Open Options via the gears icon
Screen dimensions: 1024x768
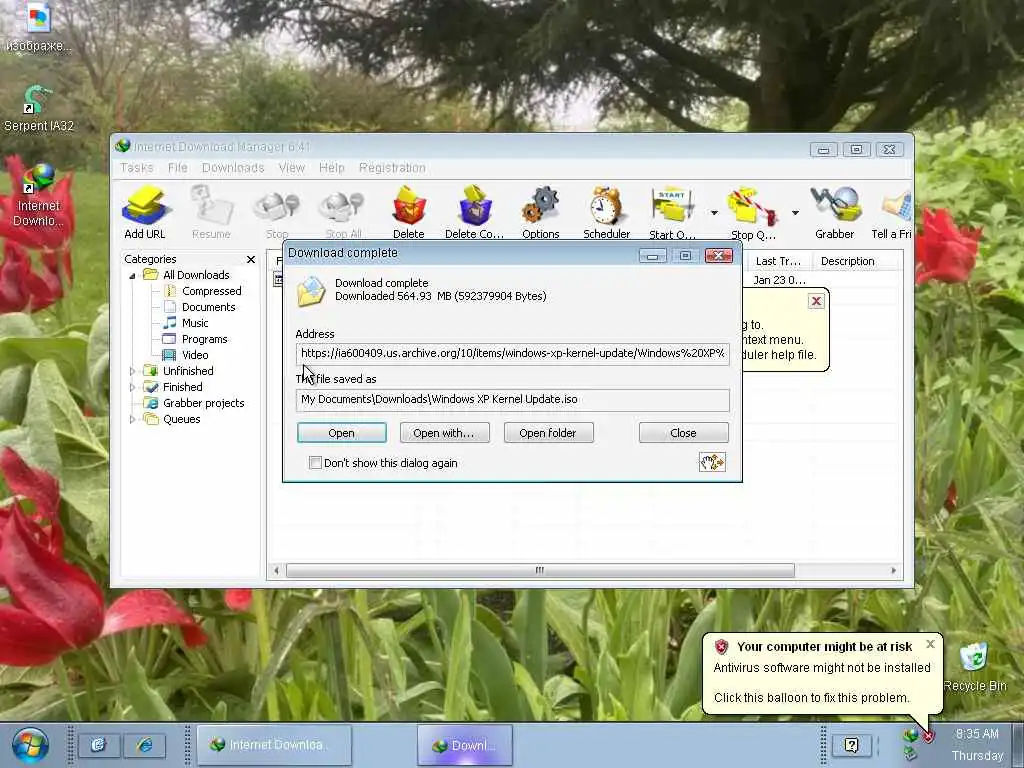[x=541, y=212]
